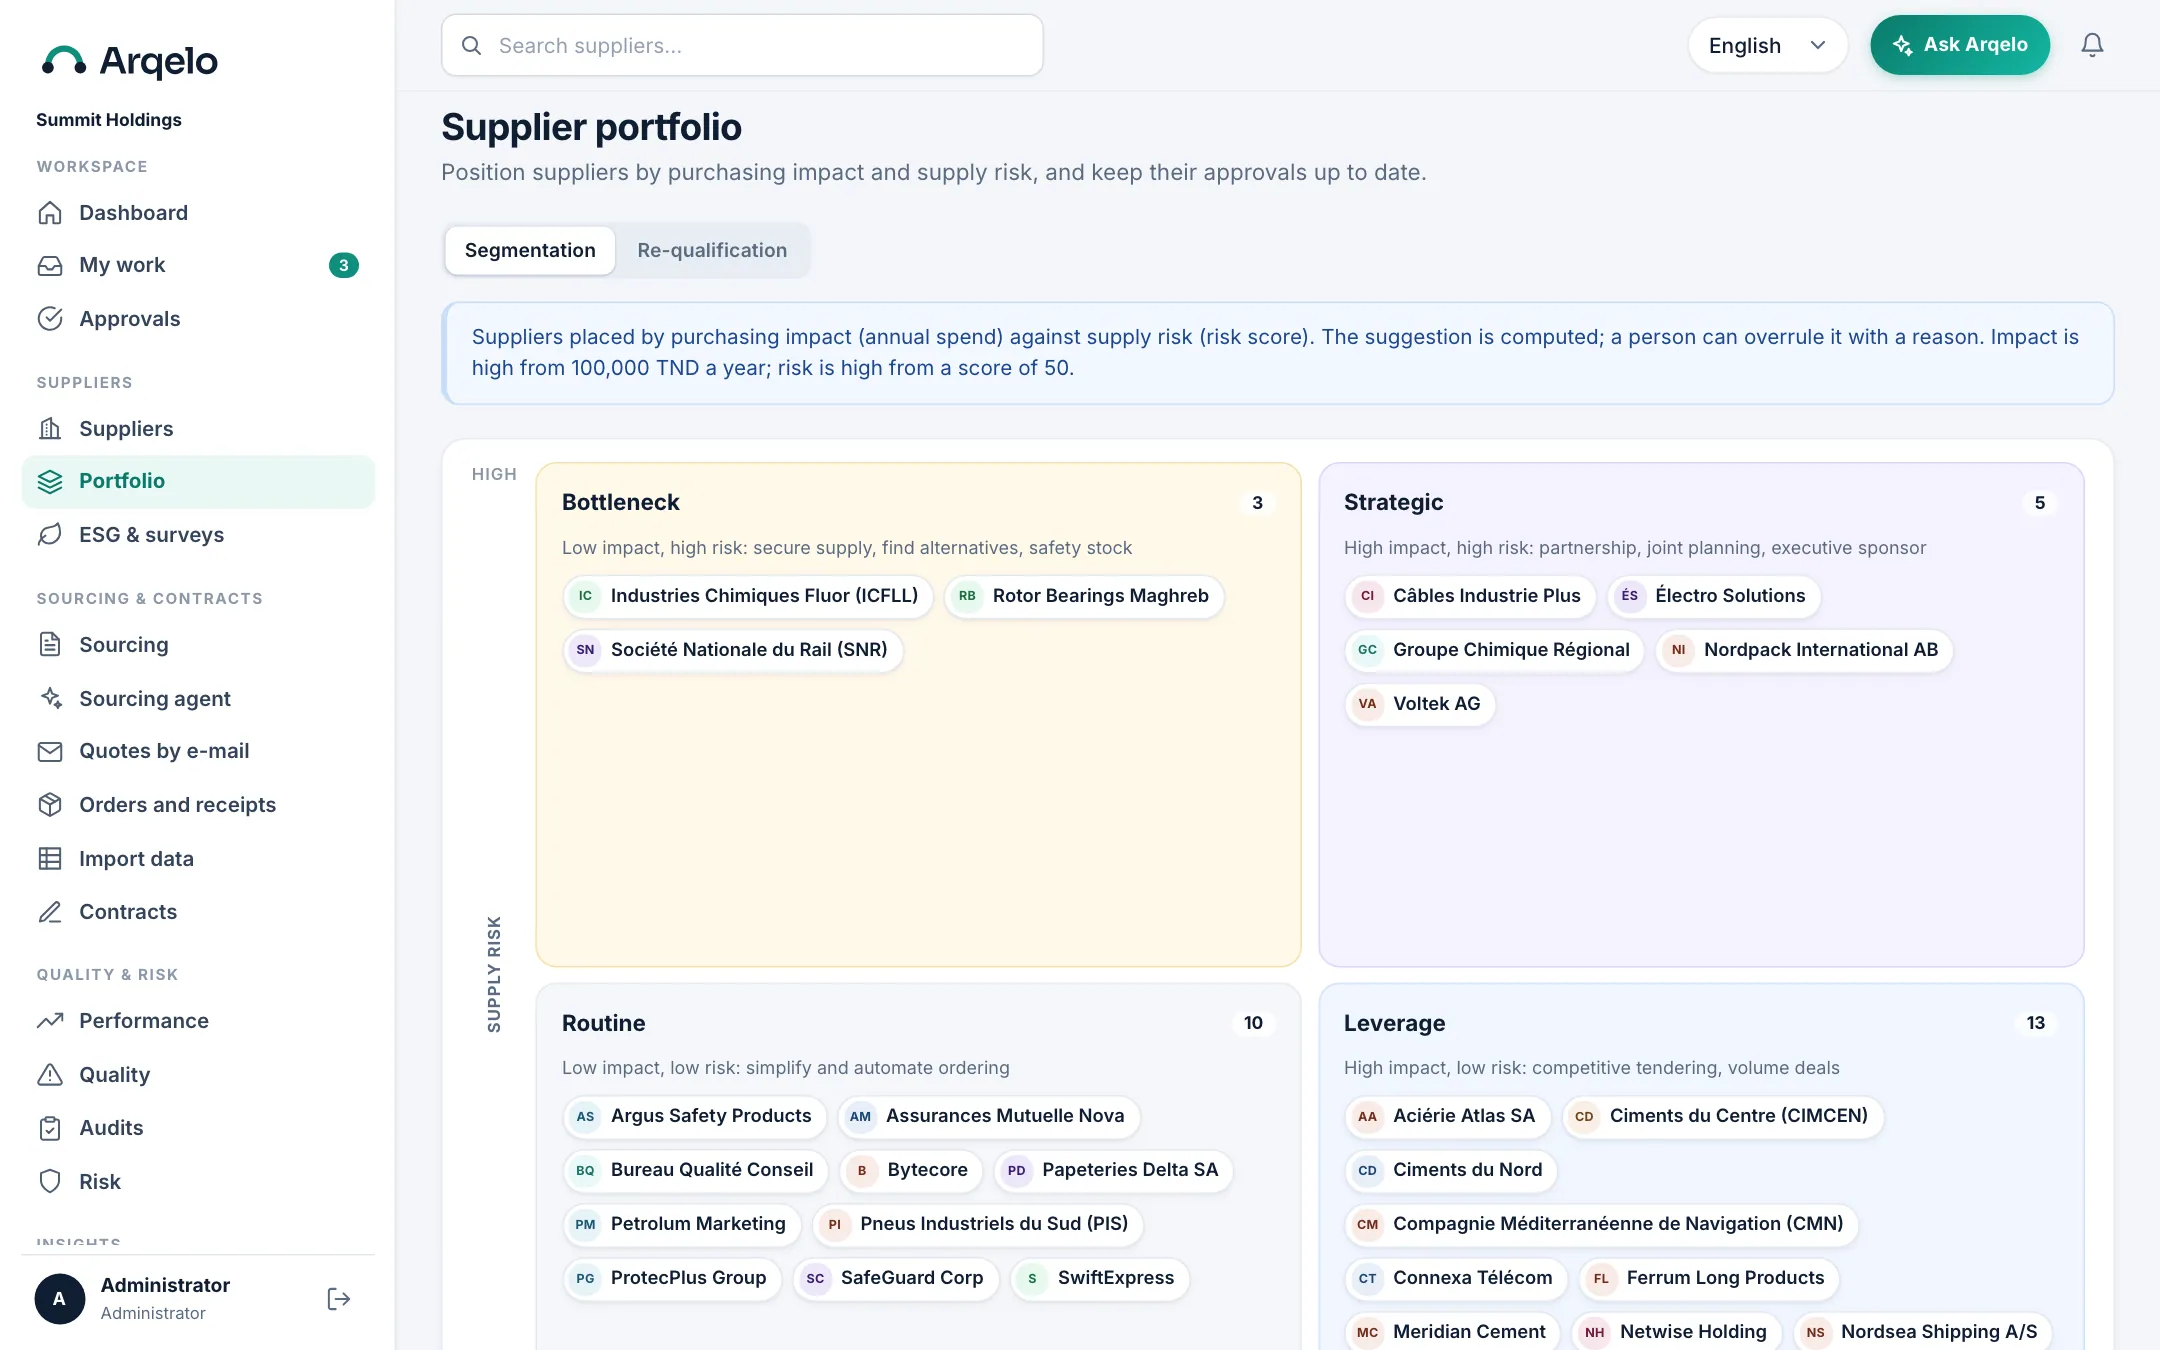
Task: Click the Suppliers building icon
Action: [50, 429]
